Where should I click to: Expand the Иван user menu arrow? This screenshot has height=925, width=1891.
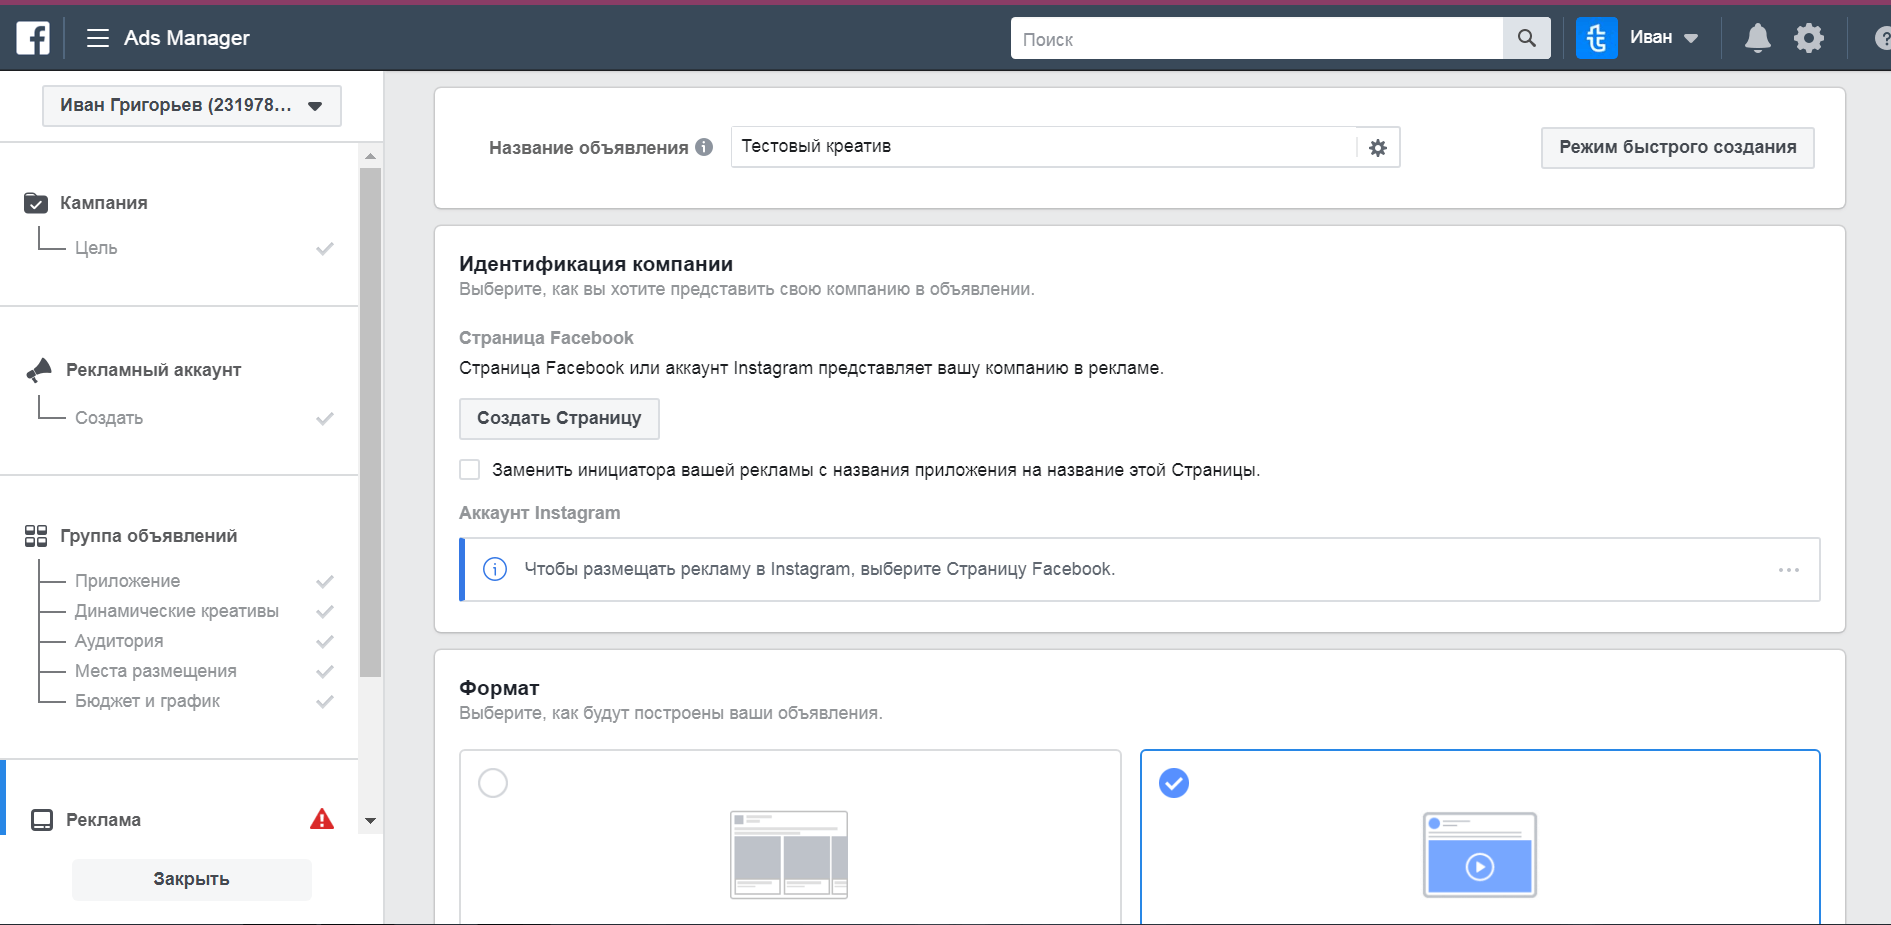[x=1691, y=39]
